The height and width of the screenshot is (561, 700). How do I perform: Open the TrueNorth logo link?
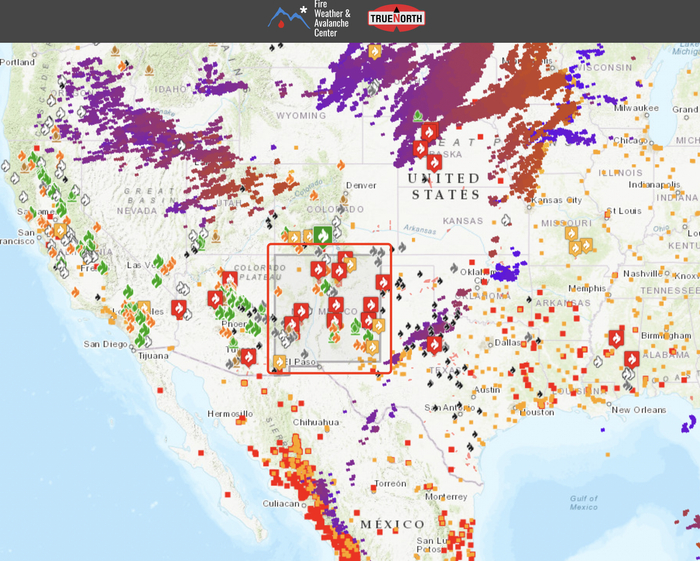click(396, 18)
